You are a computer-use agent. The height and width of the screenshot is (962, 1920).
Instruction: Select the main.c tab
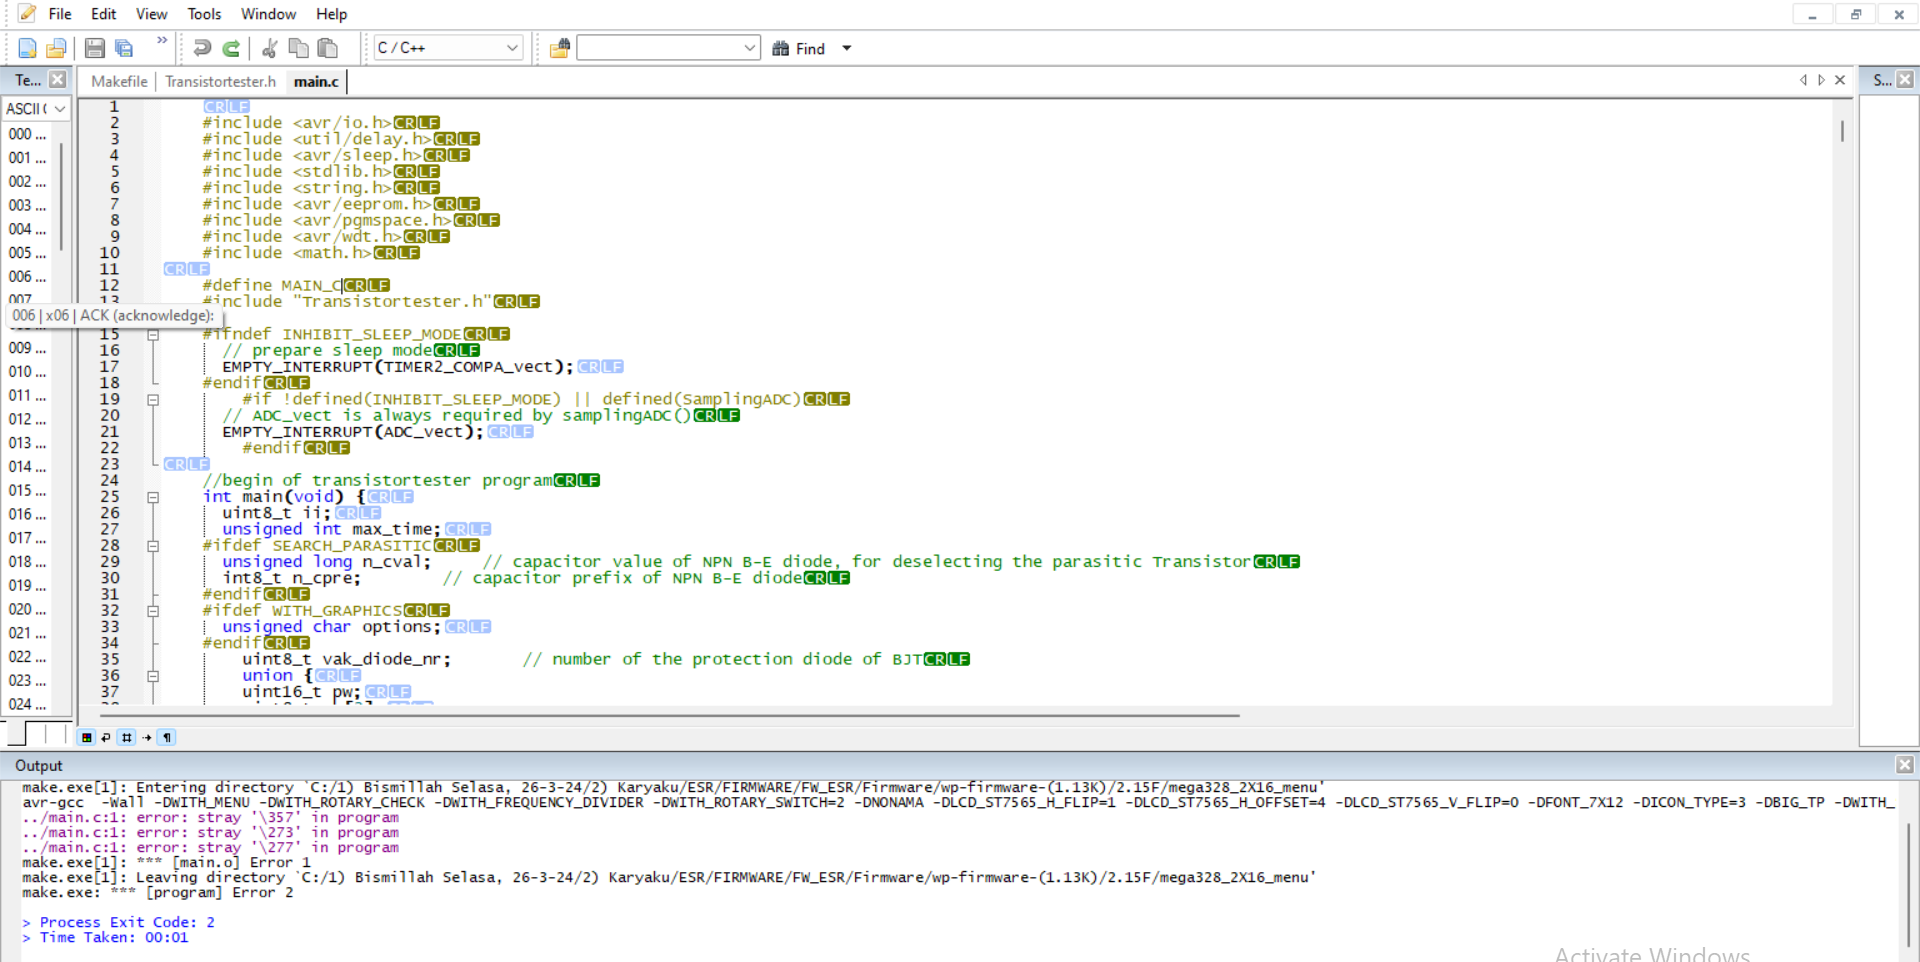click(x=316, y=81)
